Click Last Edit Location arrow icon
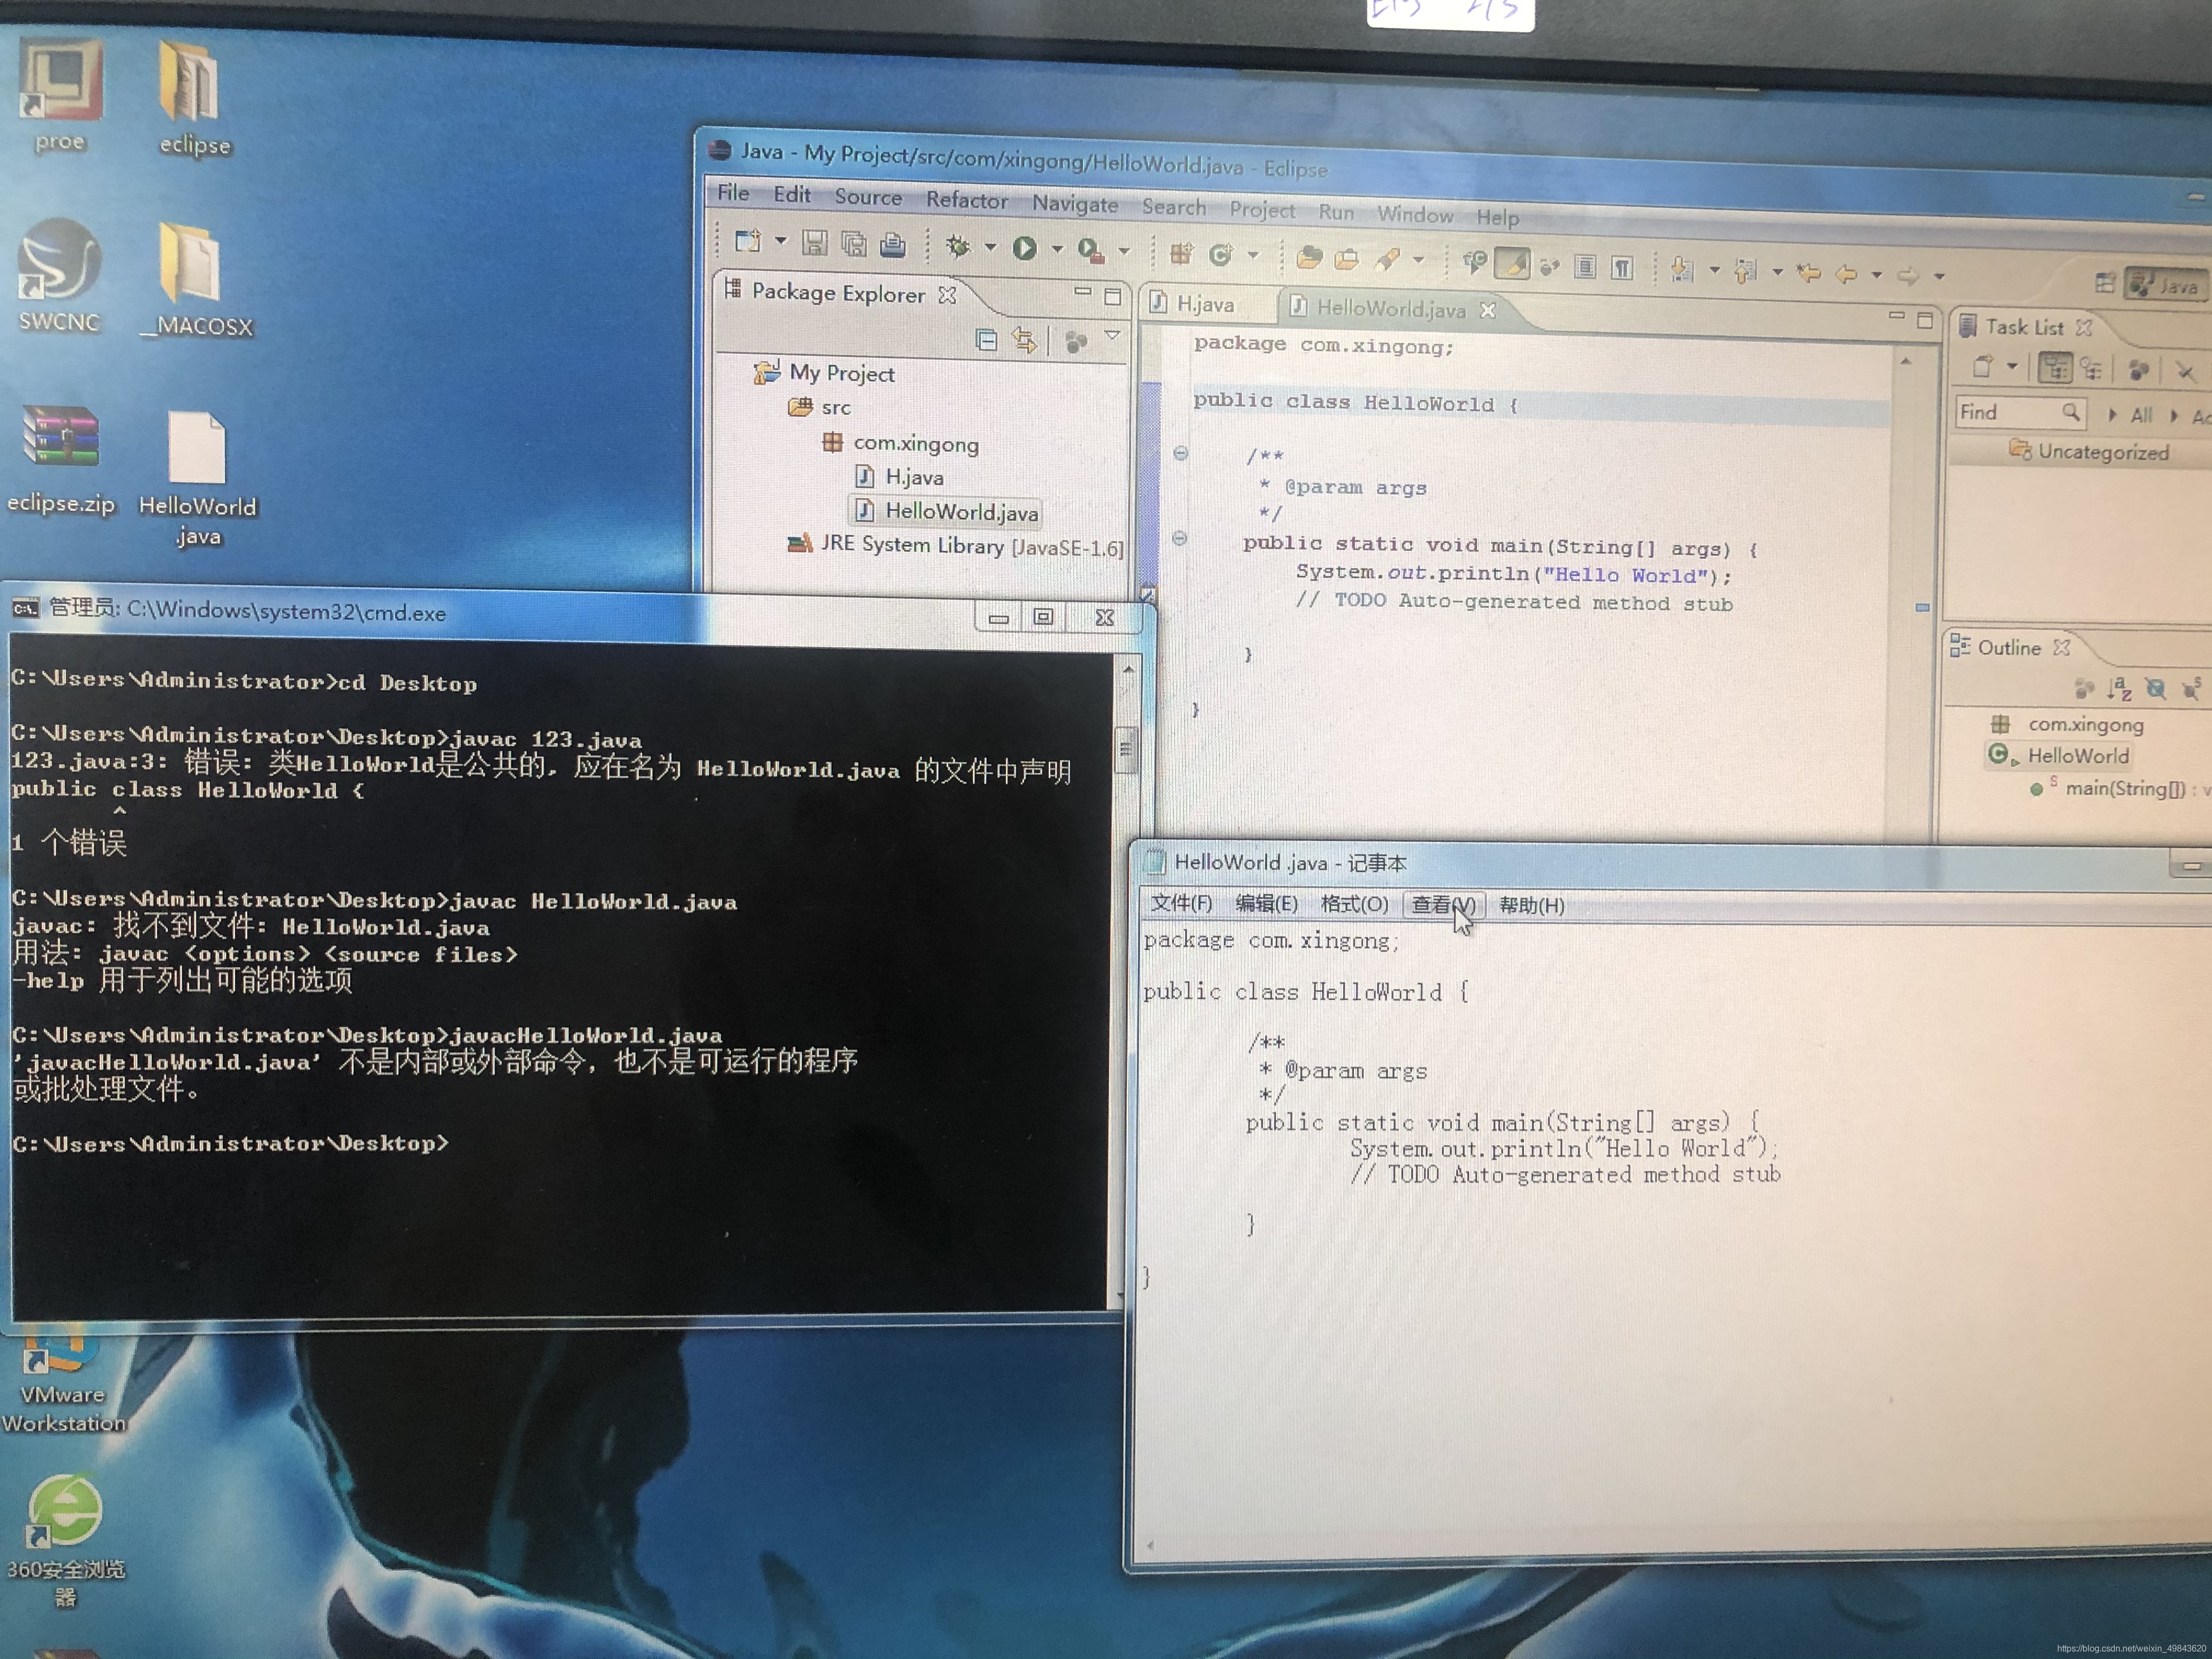Image resolution: width=2212 pixels, height=1659 pixels. 1808,272
